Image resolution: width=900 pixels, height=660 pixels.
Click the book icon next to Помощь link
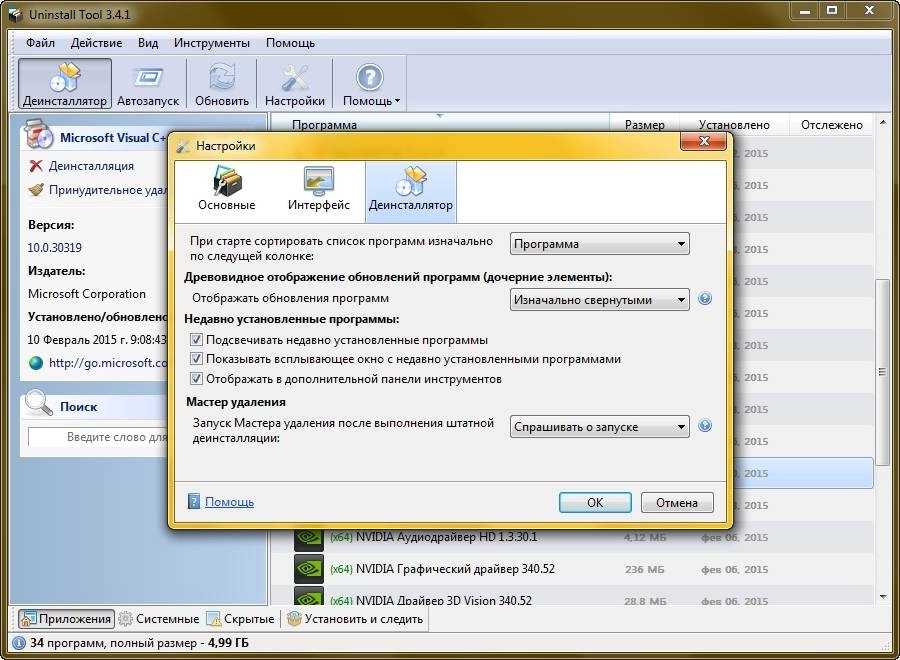tap(194, 501)
